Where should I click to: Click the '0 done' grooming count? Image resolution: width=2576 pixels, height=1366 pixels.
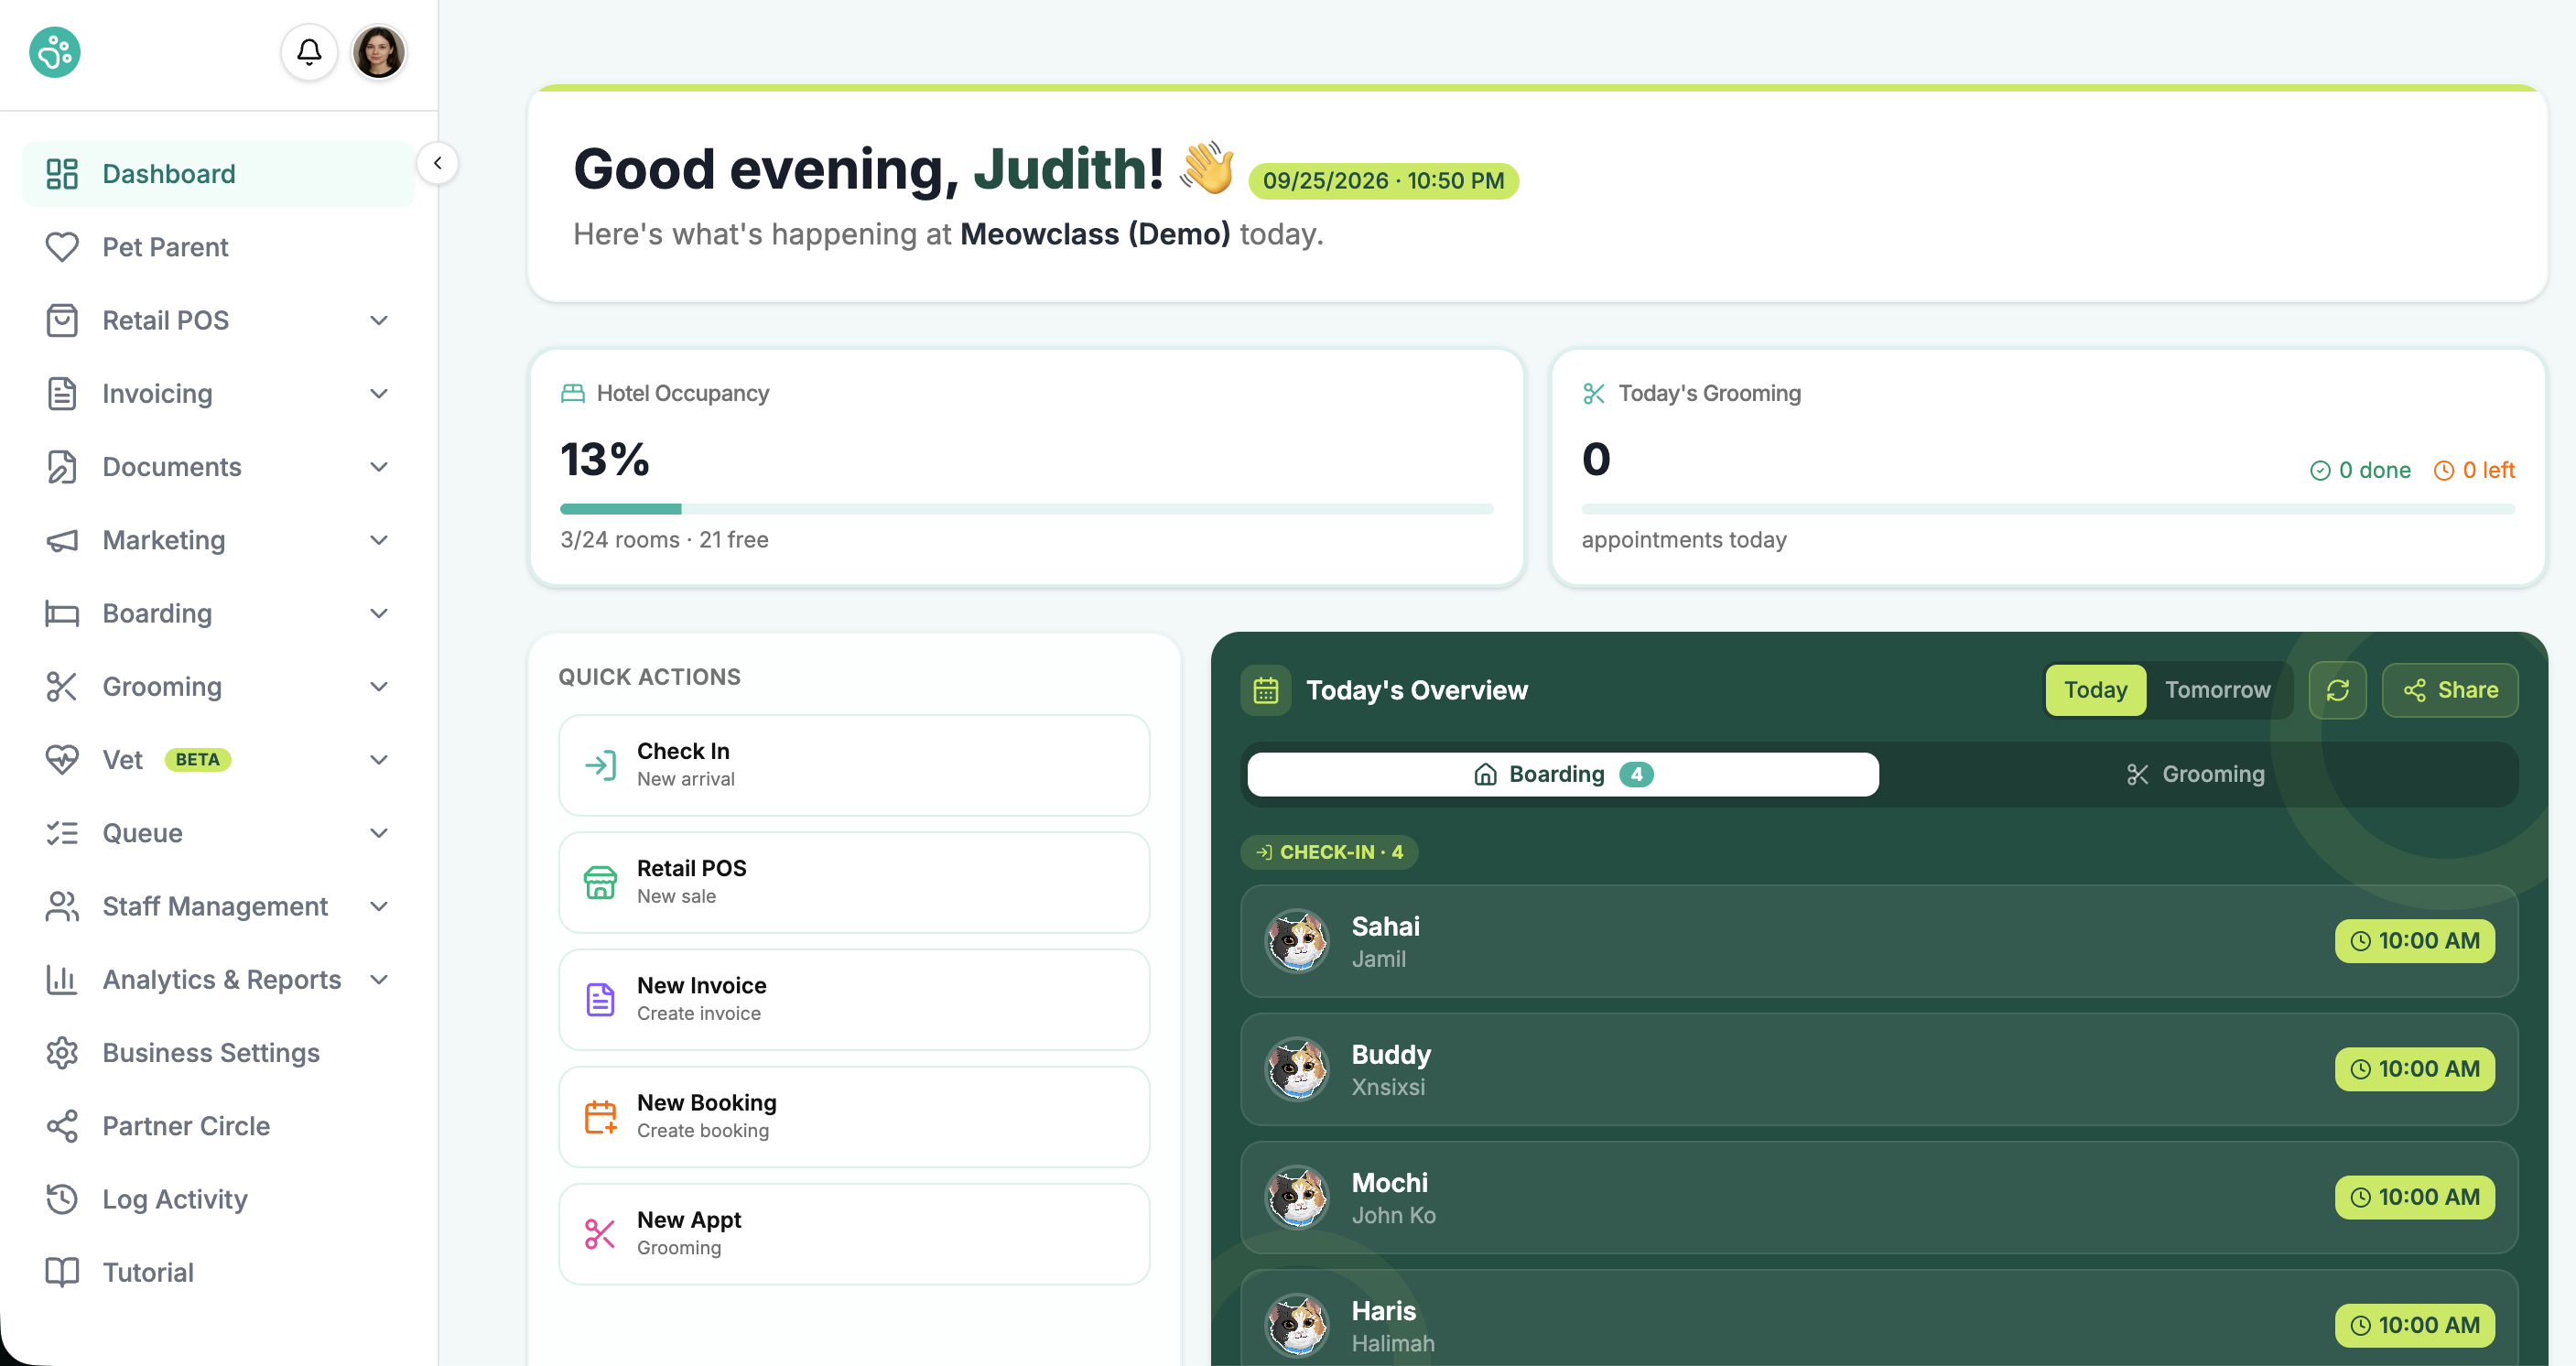click(2361, 470)
